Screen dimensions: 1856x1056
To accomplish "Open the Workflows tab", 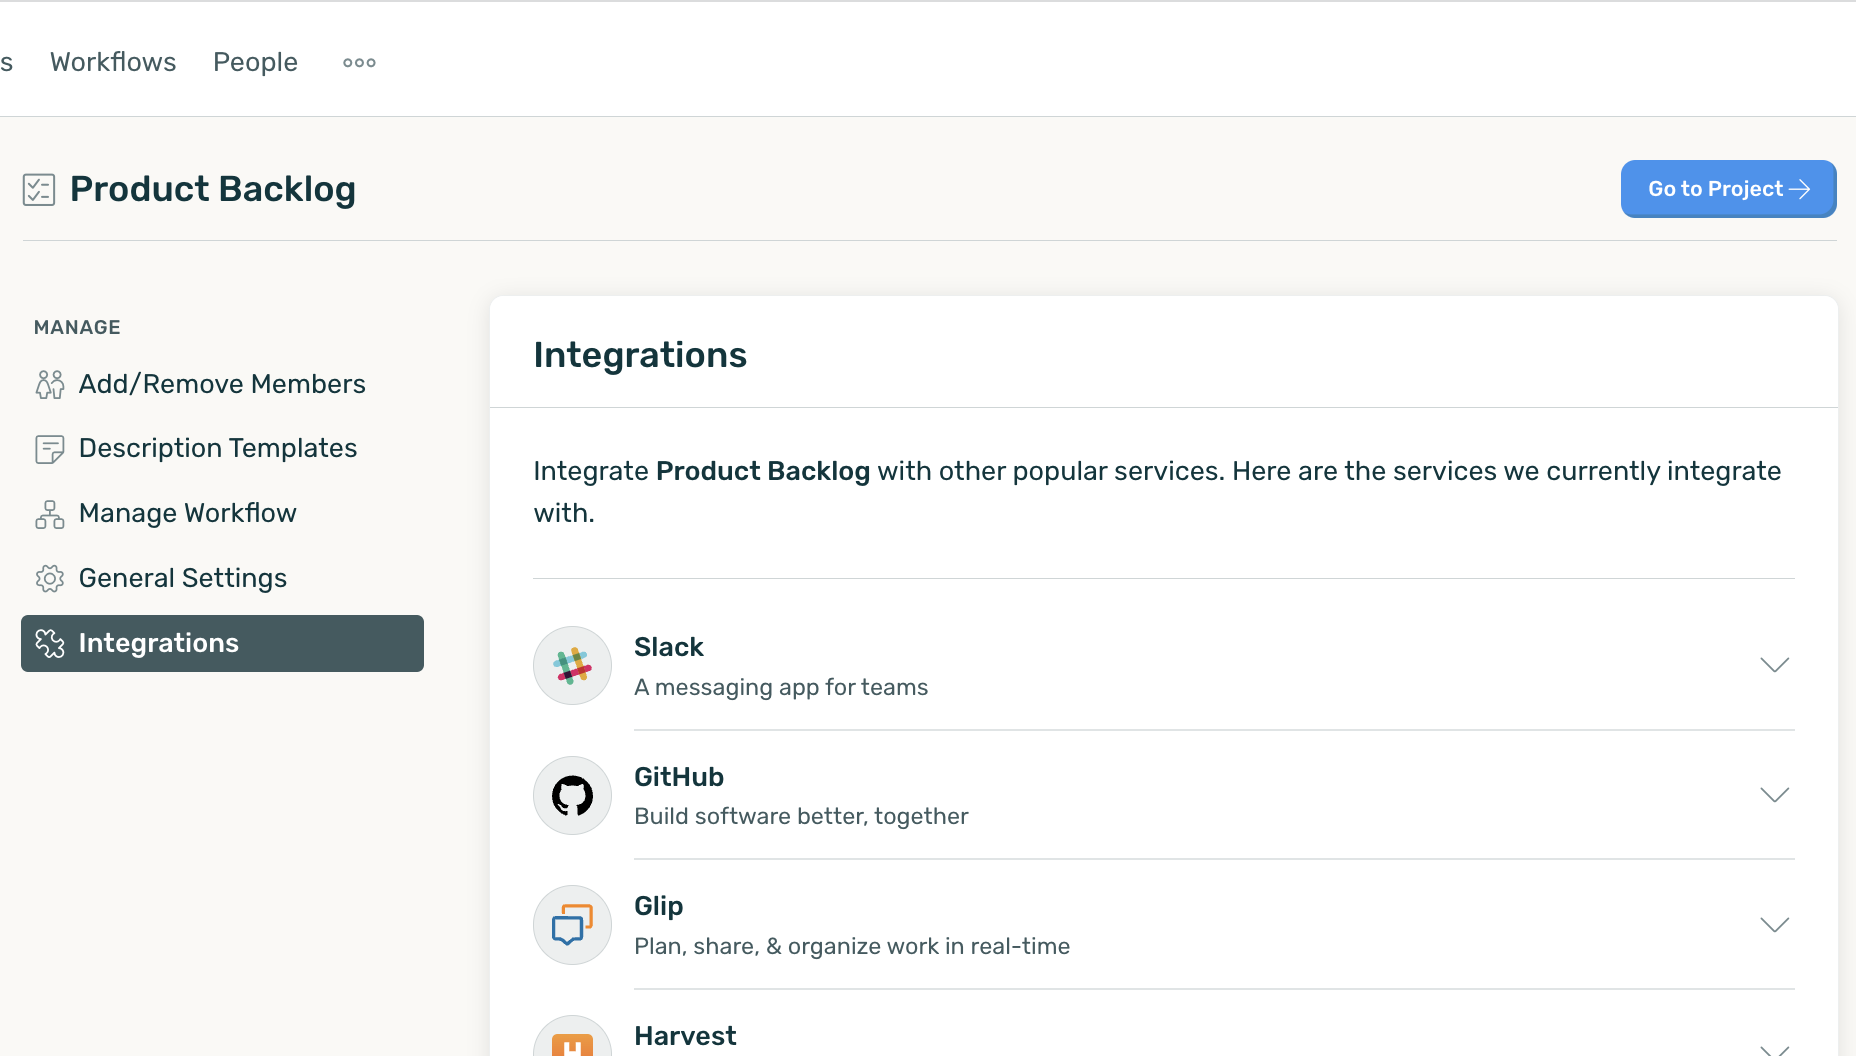I will click(113, 62).
